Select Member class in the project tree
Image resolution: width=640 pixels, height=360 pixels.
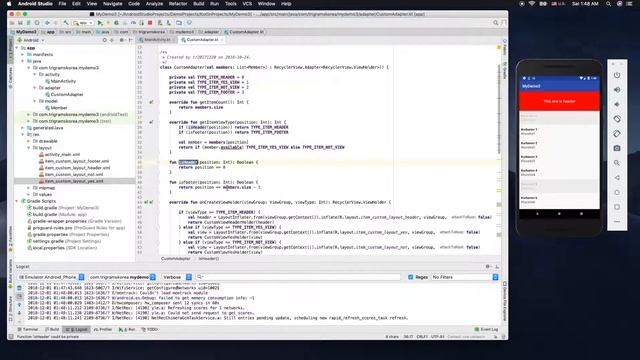pos(59,108)
